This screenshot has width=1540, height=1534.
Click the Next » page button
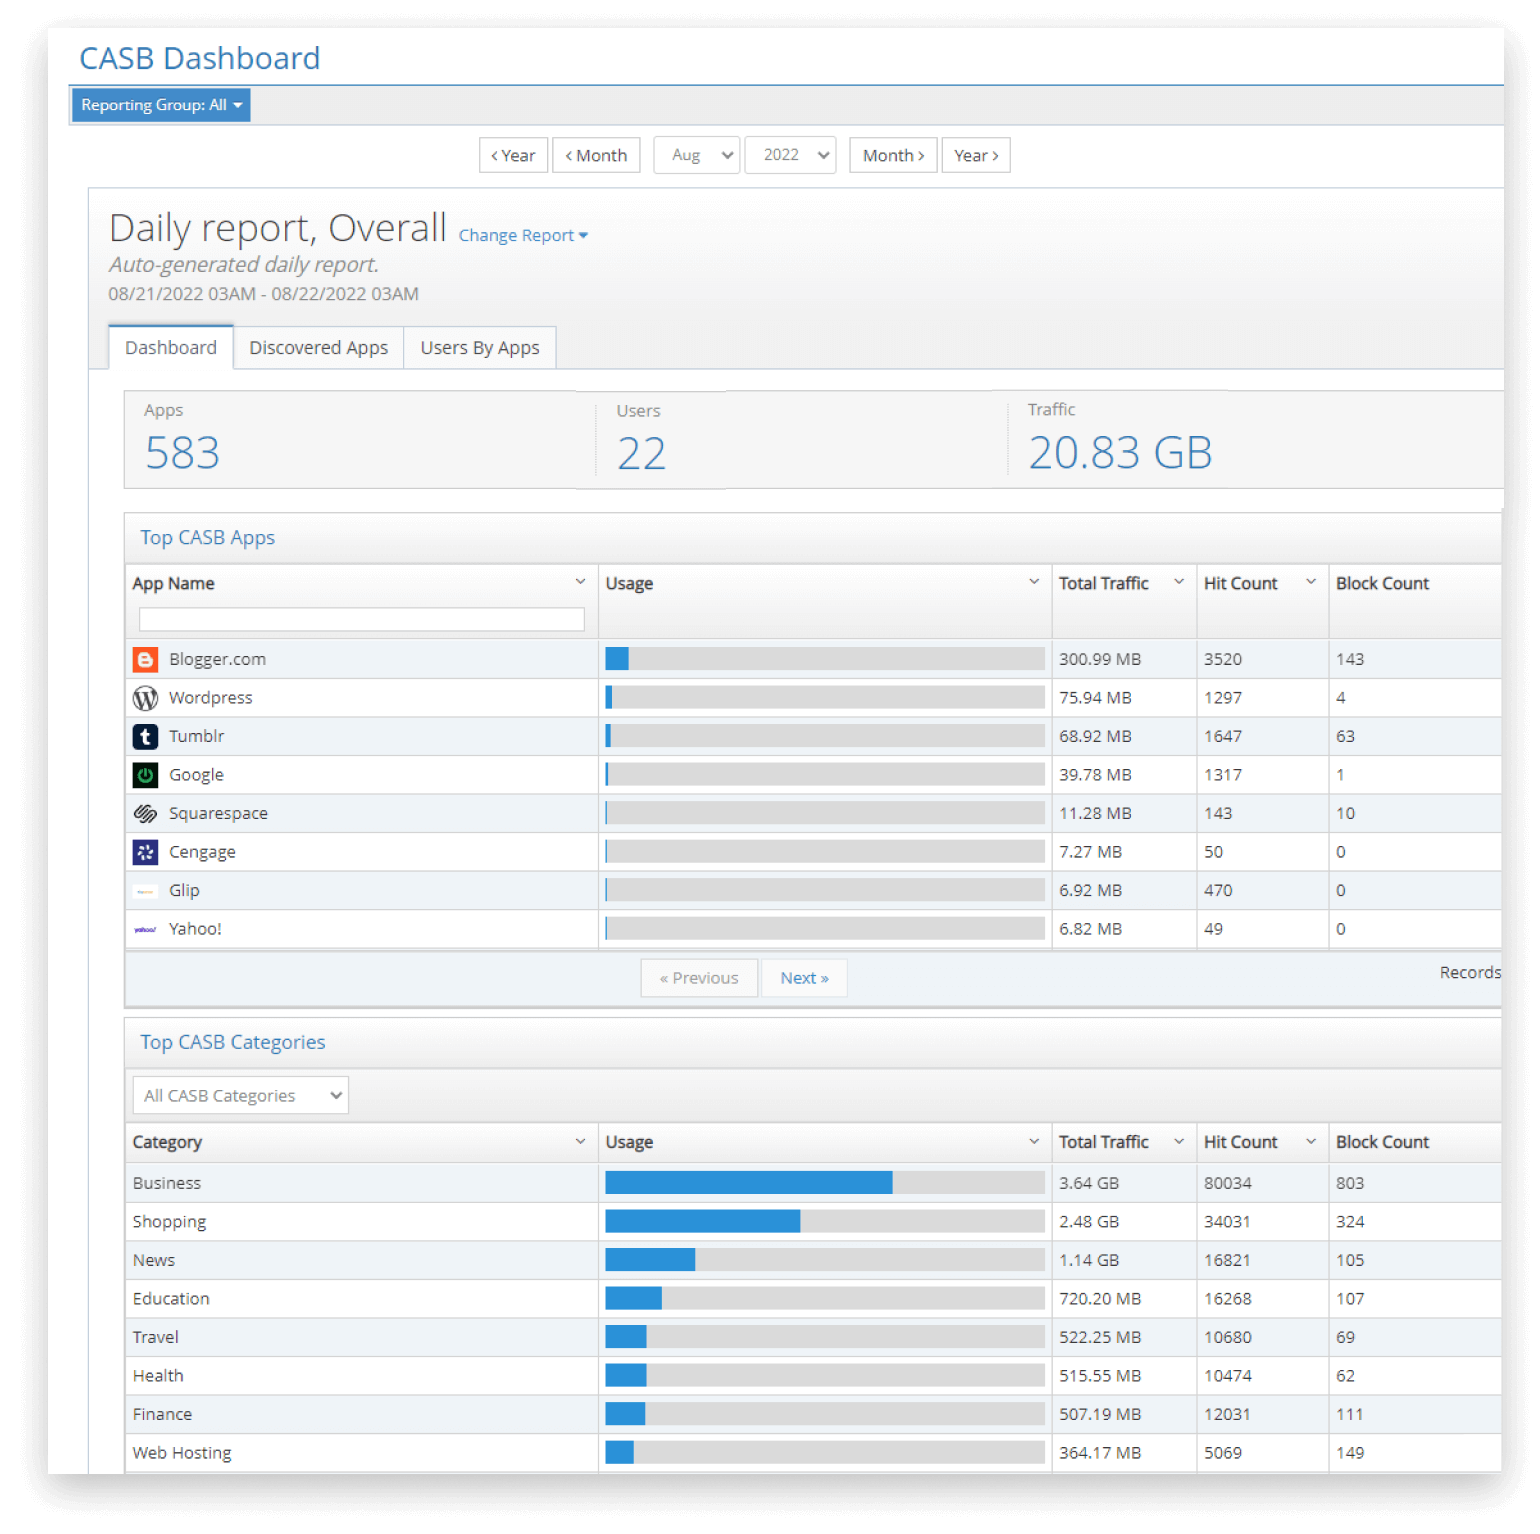coord(804,978)
